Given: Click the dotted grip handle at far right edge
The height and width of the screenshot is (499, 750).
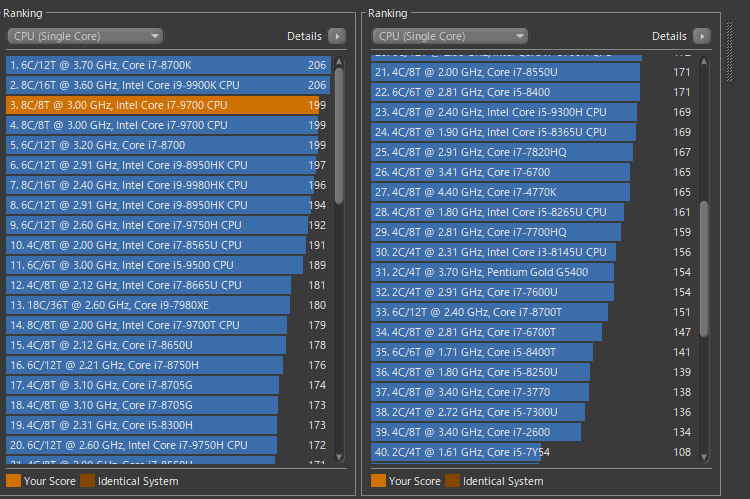Looking at the screenshot, I should pos(729,52).
